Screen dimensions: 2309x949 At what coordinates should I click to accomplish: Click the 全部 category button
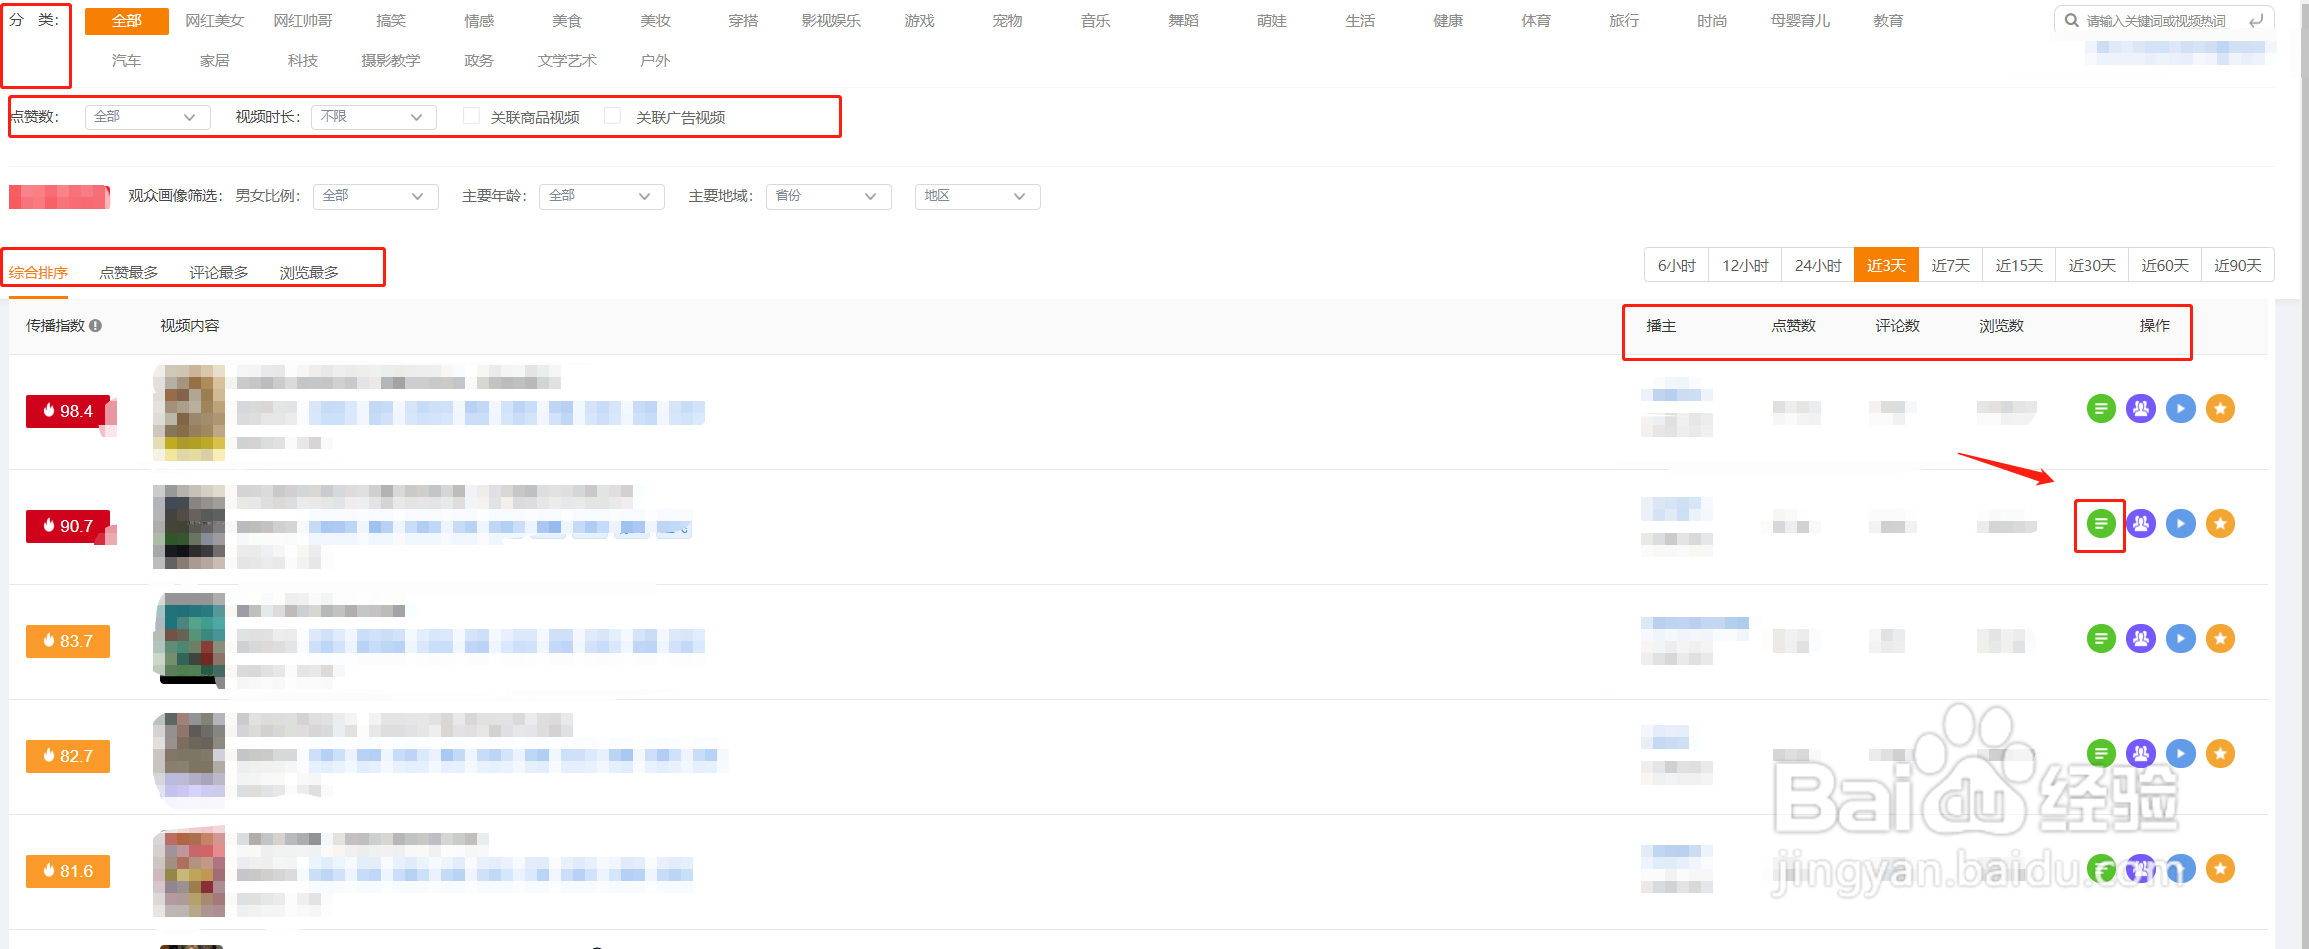pos(127,21)
